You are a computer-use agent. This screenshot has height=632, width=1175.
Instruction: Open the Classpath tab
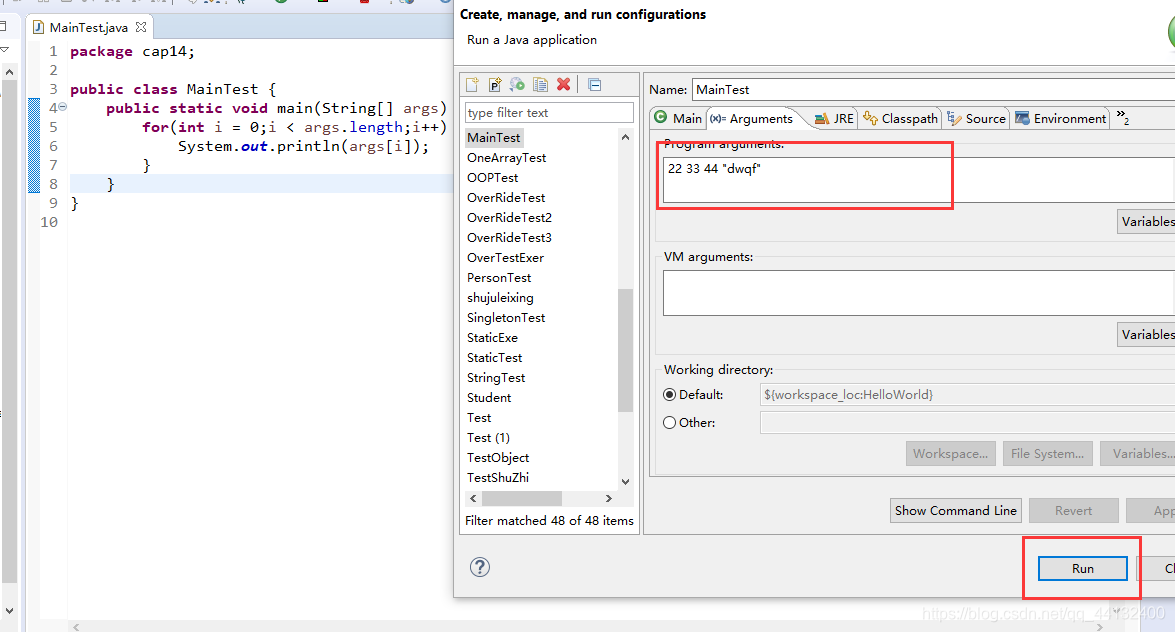(901, 118)
